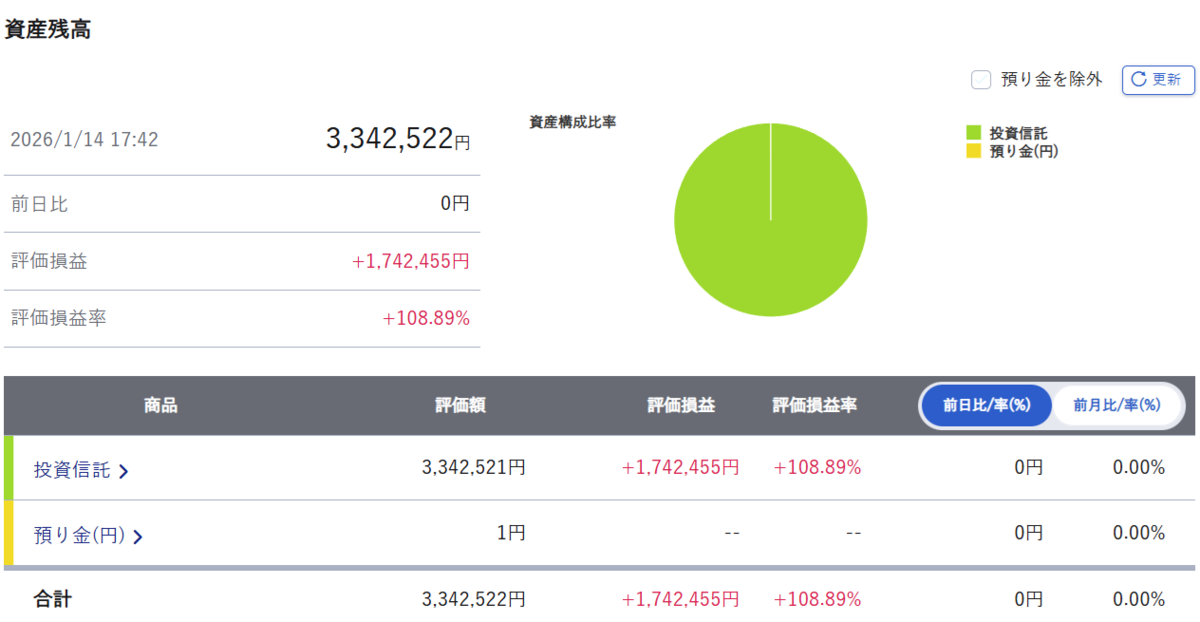1200x622 pixels.
Task: Enable the 預り金を除外 checkbox
Action: pyautogui.click(x=981, y=80)
